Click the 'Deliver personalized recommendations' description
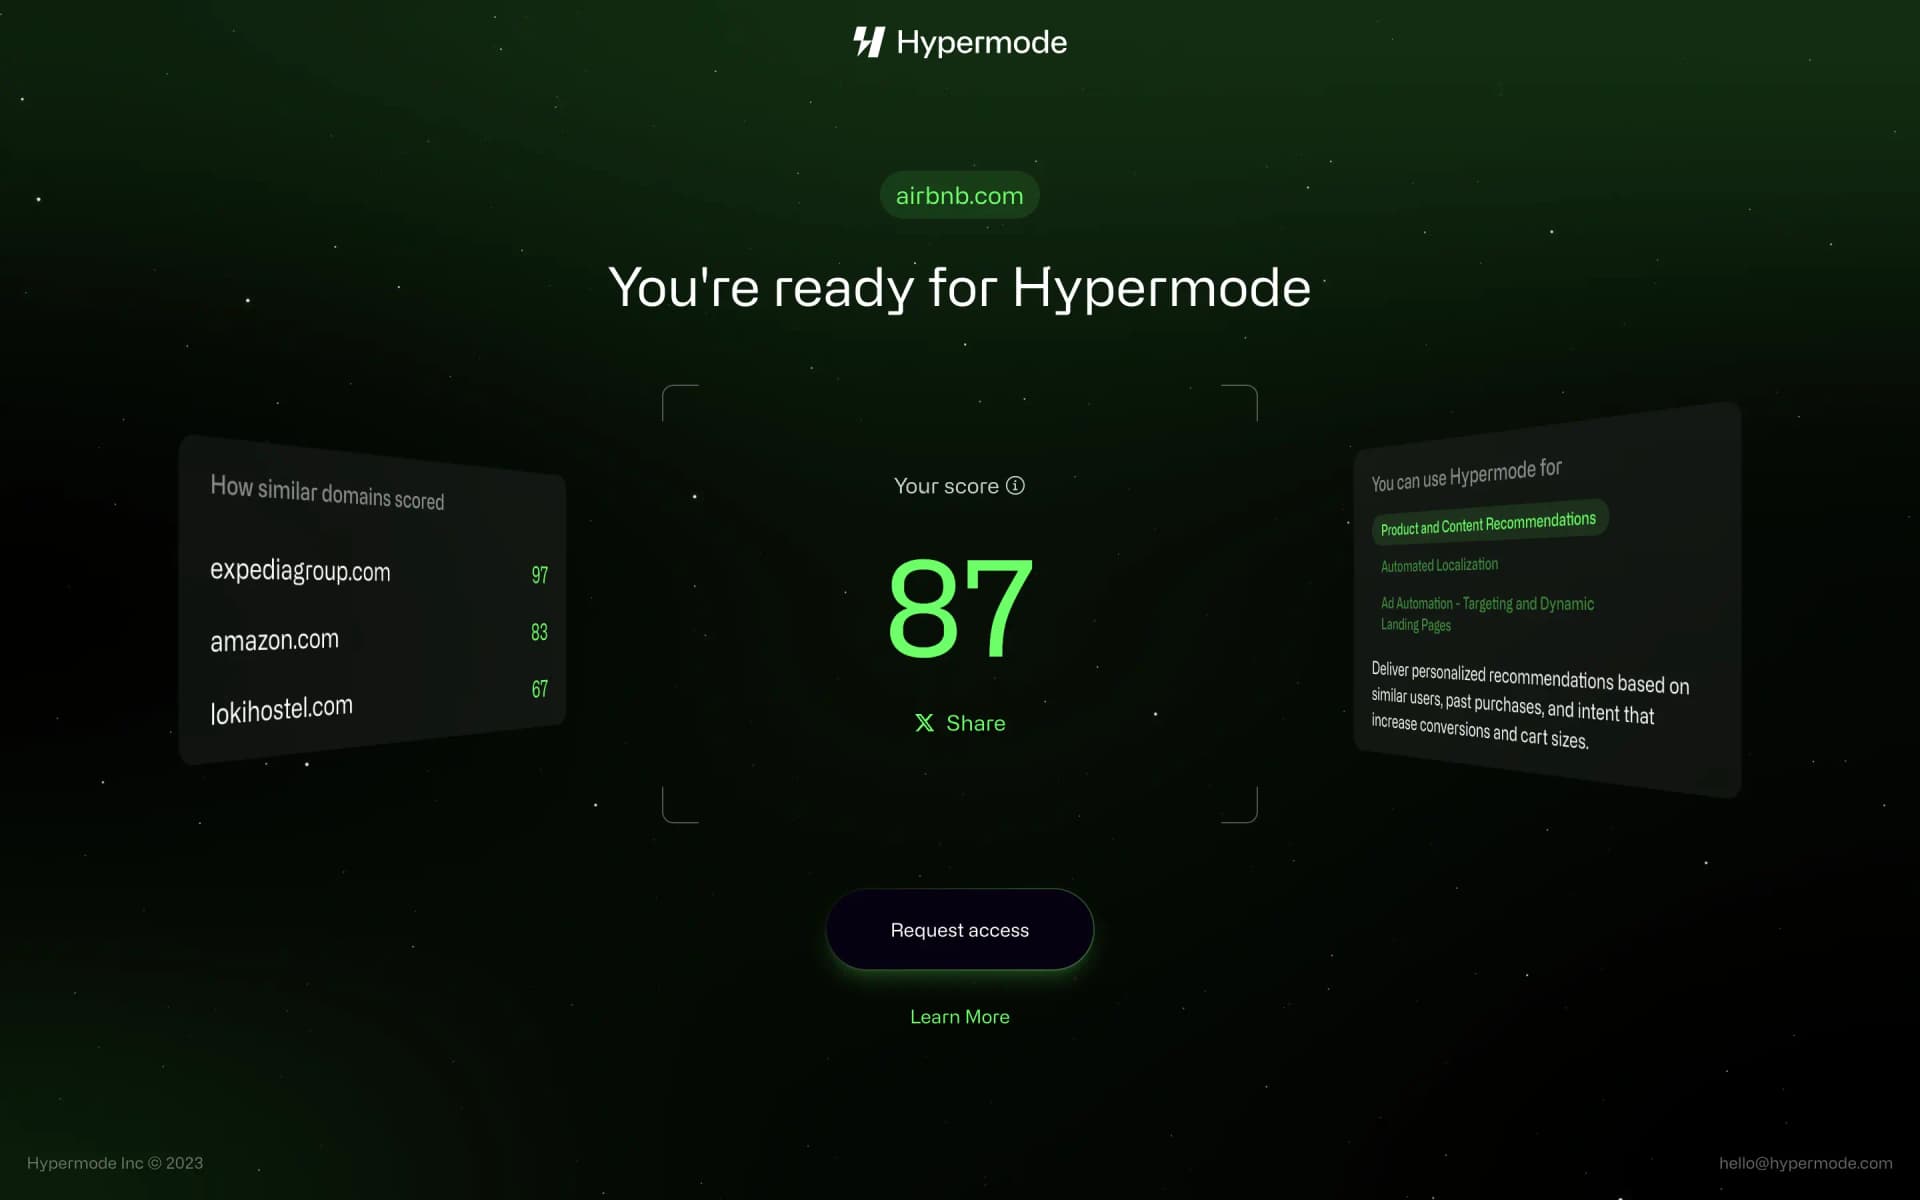The width and height of the screenshot is (1920, 1200). tap(1530, 704)
